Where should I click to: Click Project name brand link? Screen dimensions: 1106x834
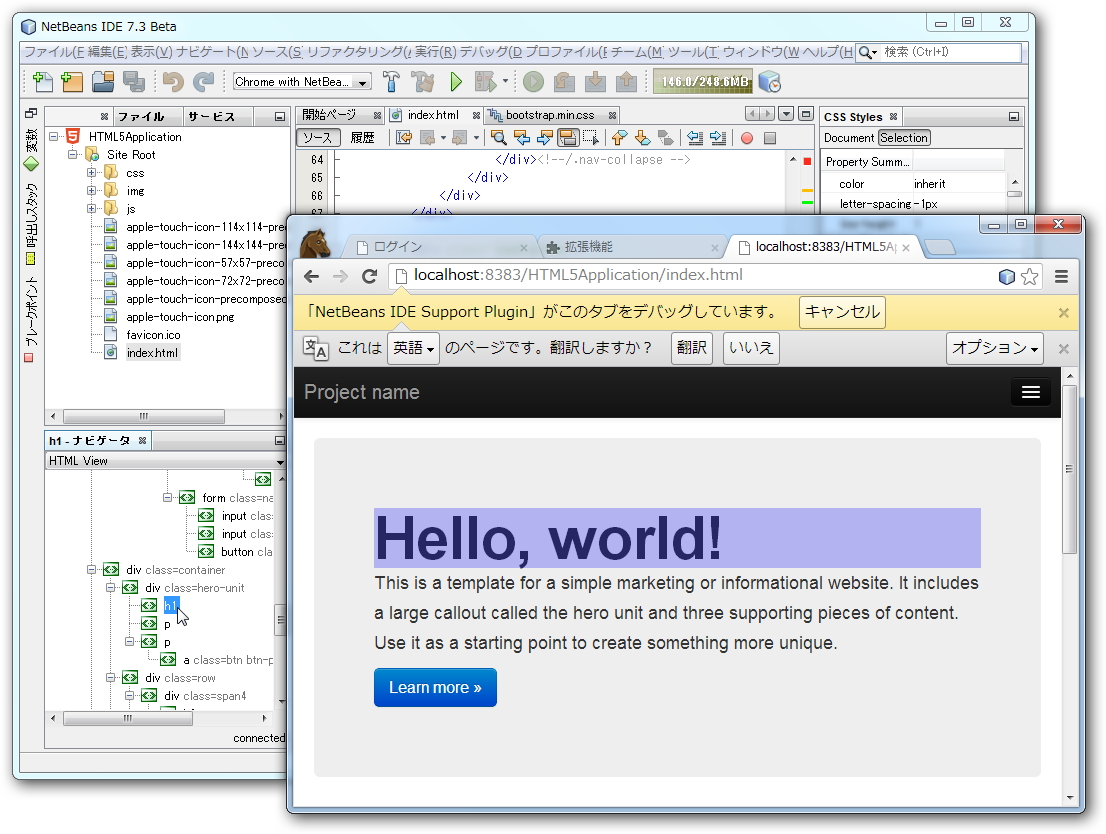click(362, 392)
